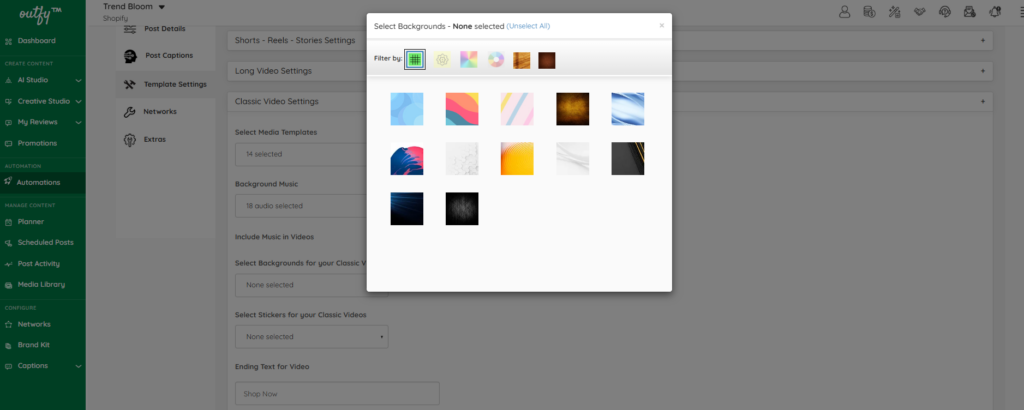
Task: Switch to Post Captions tab
Action: tap(166, 56)
